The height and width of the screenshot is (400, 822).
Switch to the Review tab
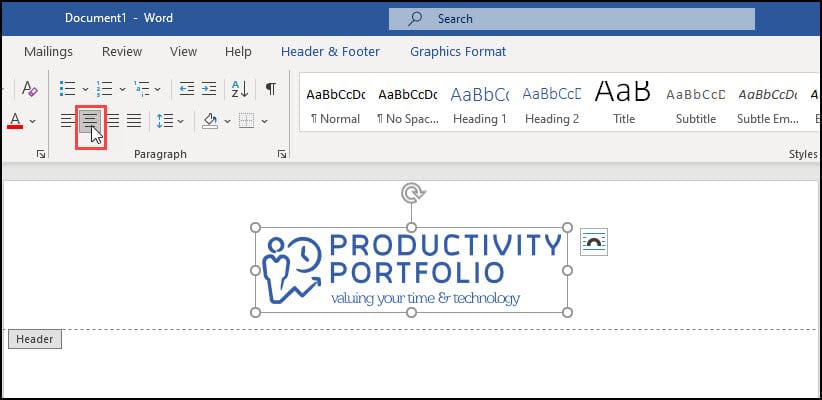122,51
